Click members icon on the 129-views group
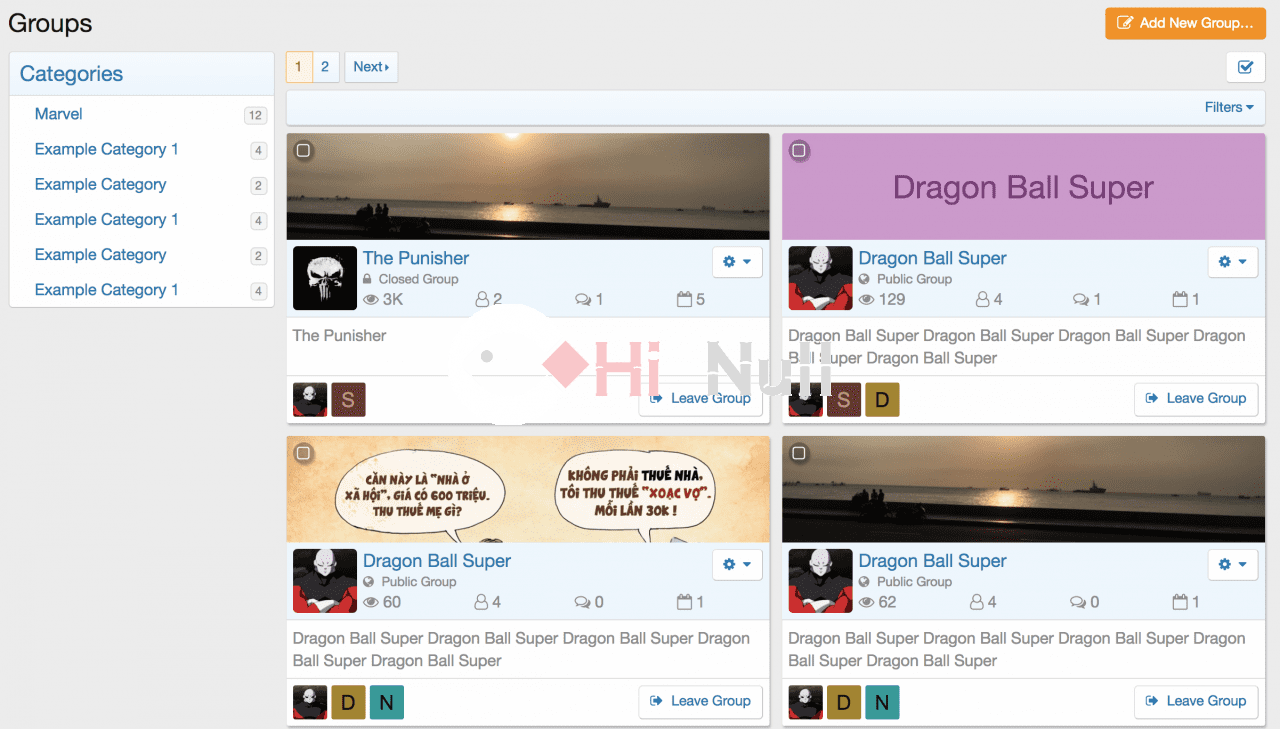 coord(982,299)
